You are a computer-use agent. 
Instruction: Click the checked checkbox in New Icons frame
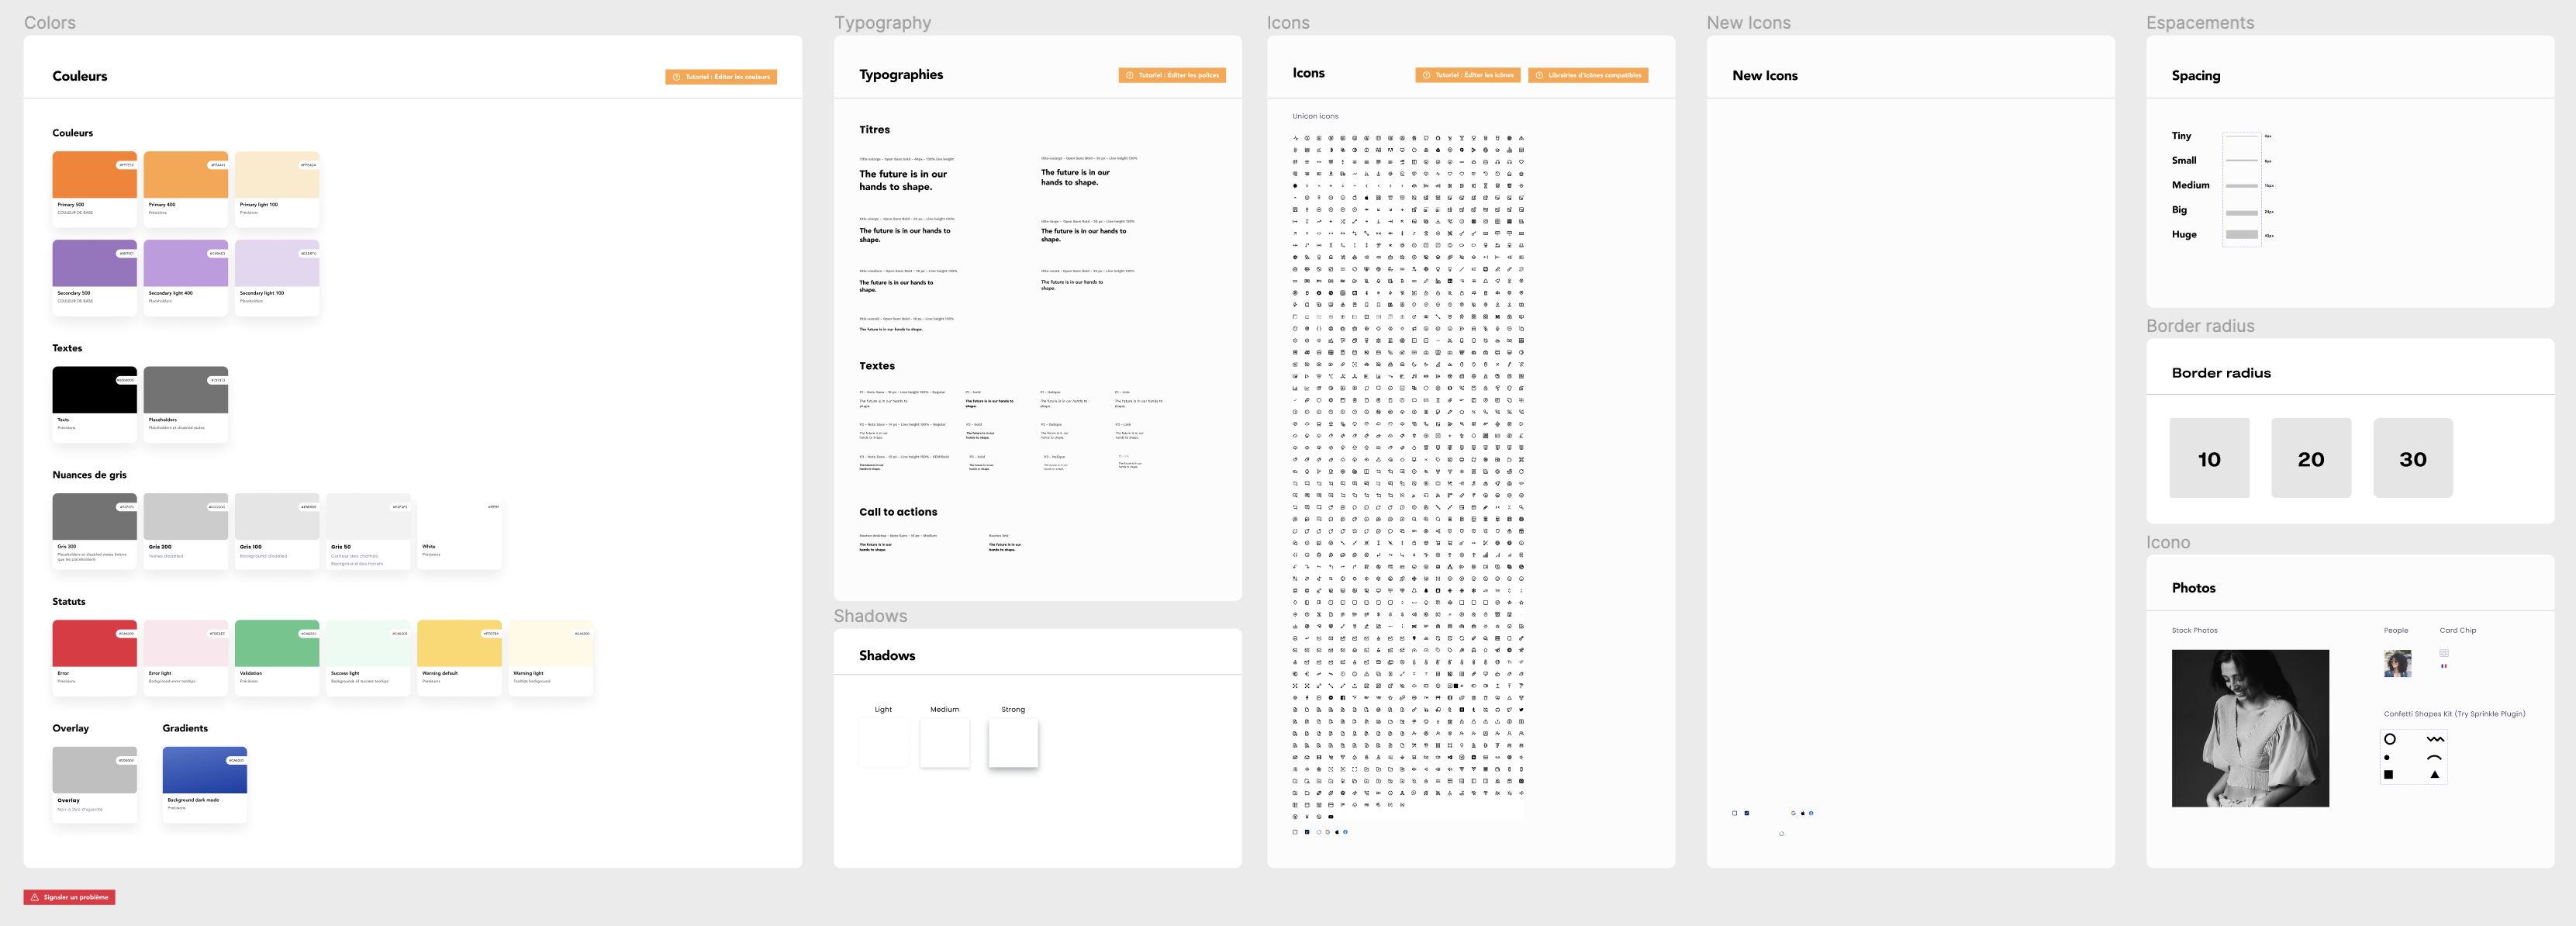pos(1747,813)
